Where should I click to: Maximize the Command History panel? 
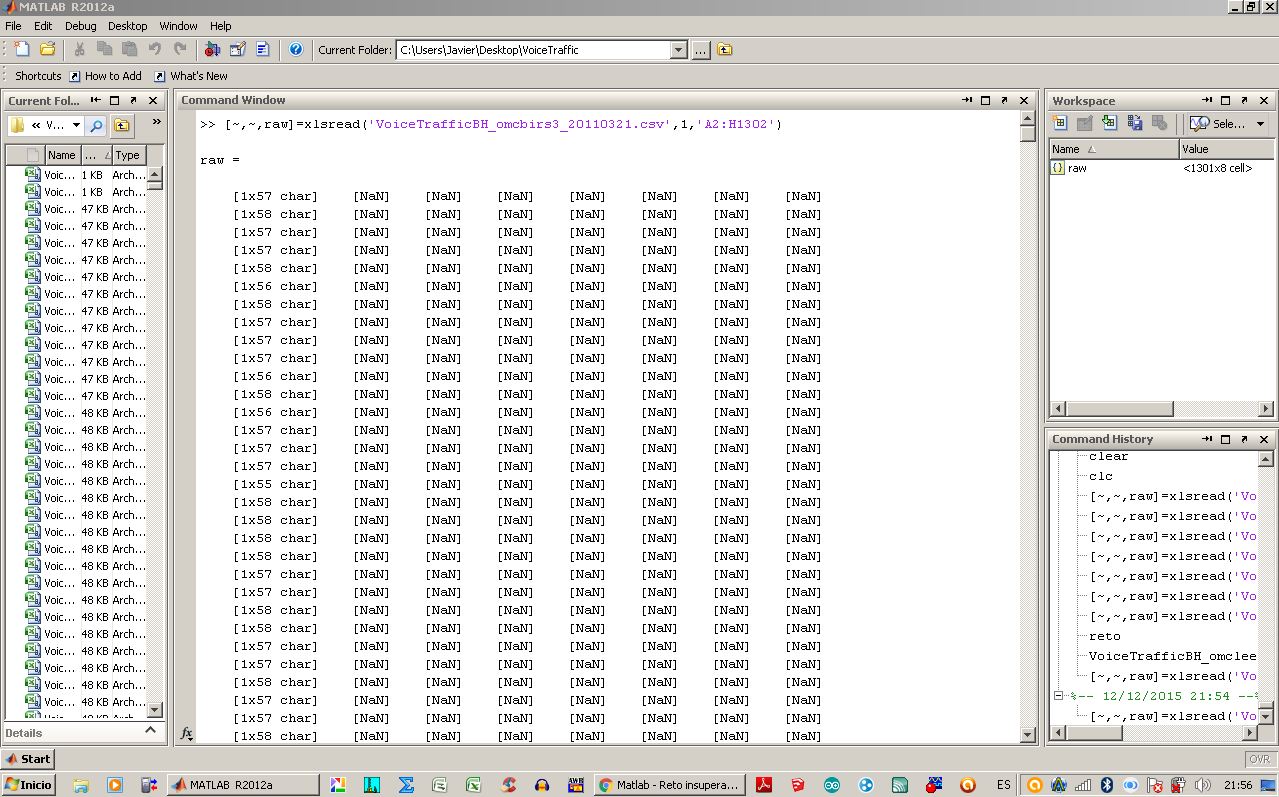point(1226,439)
